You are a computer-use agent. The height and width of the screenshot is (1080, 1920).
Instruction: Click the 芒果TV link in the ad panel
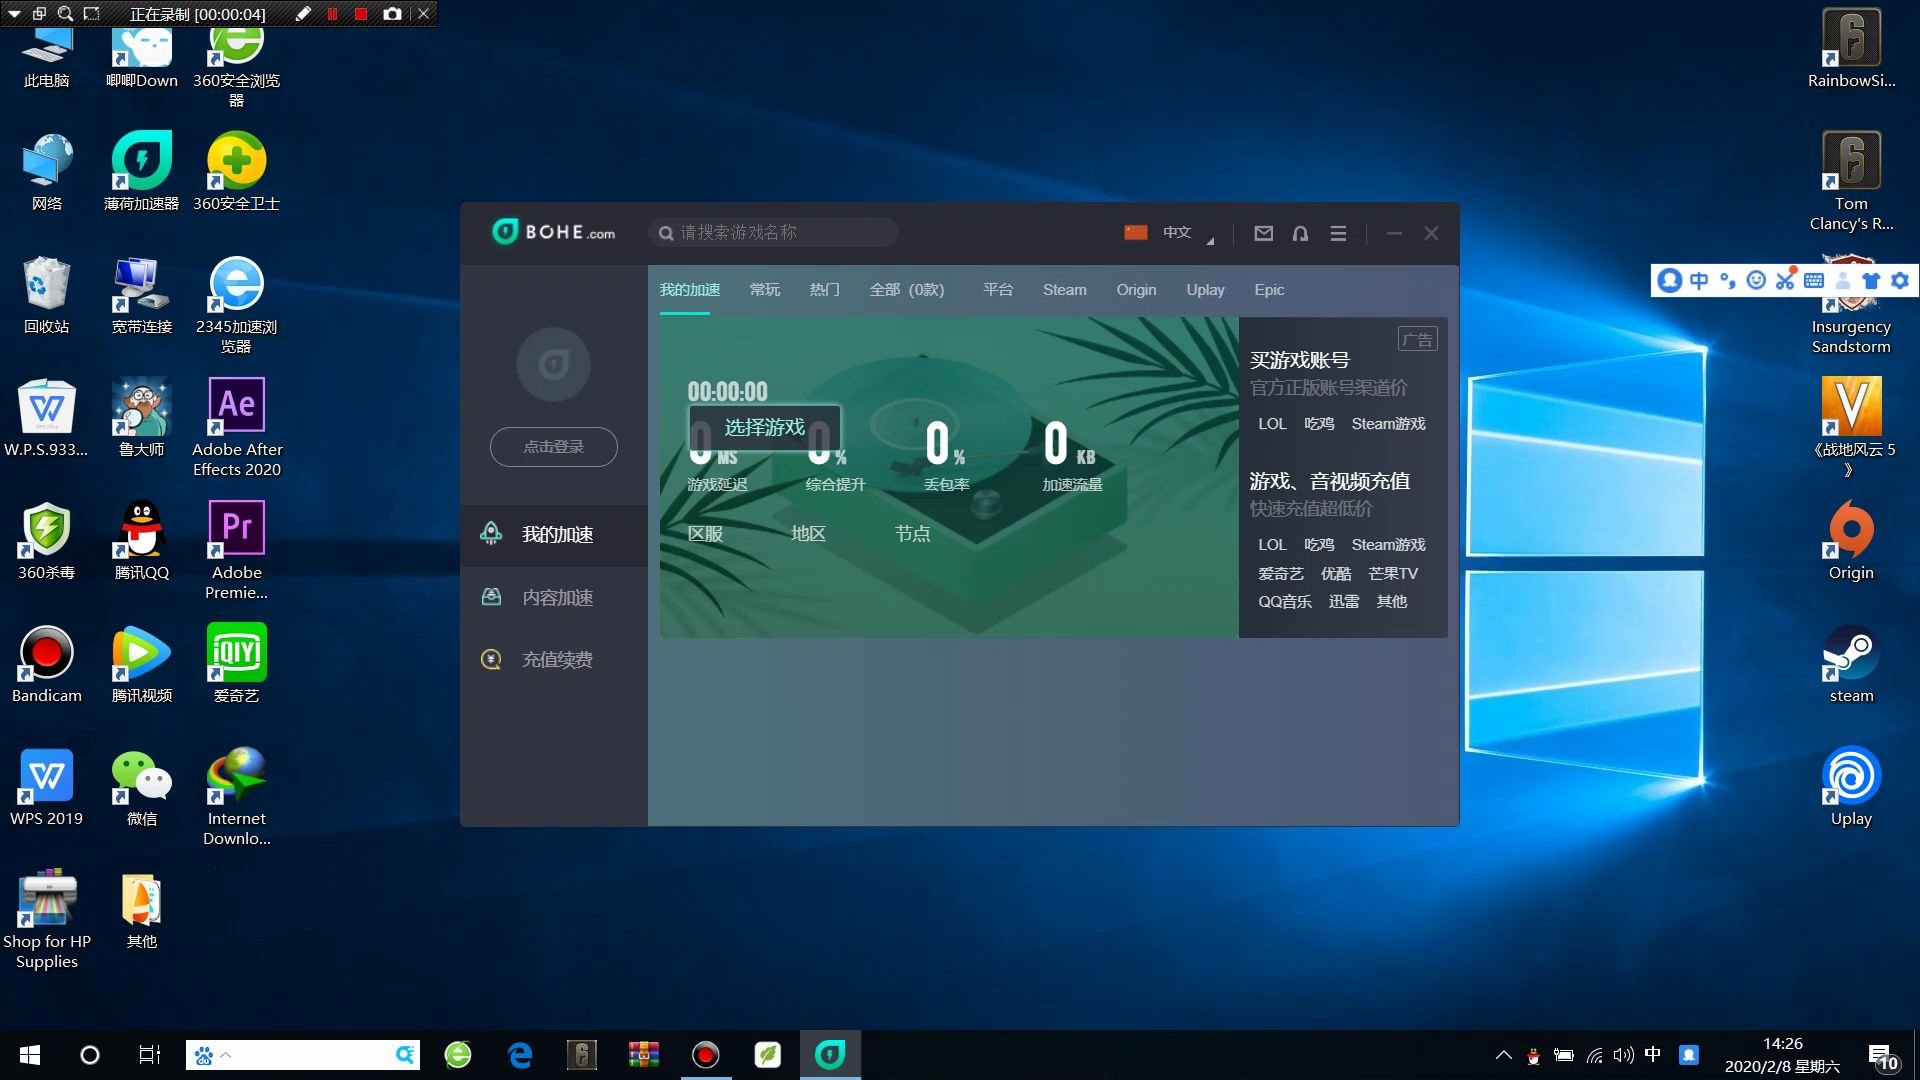pos(1393,574)
